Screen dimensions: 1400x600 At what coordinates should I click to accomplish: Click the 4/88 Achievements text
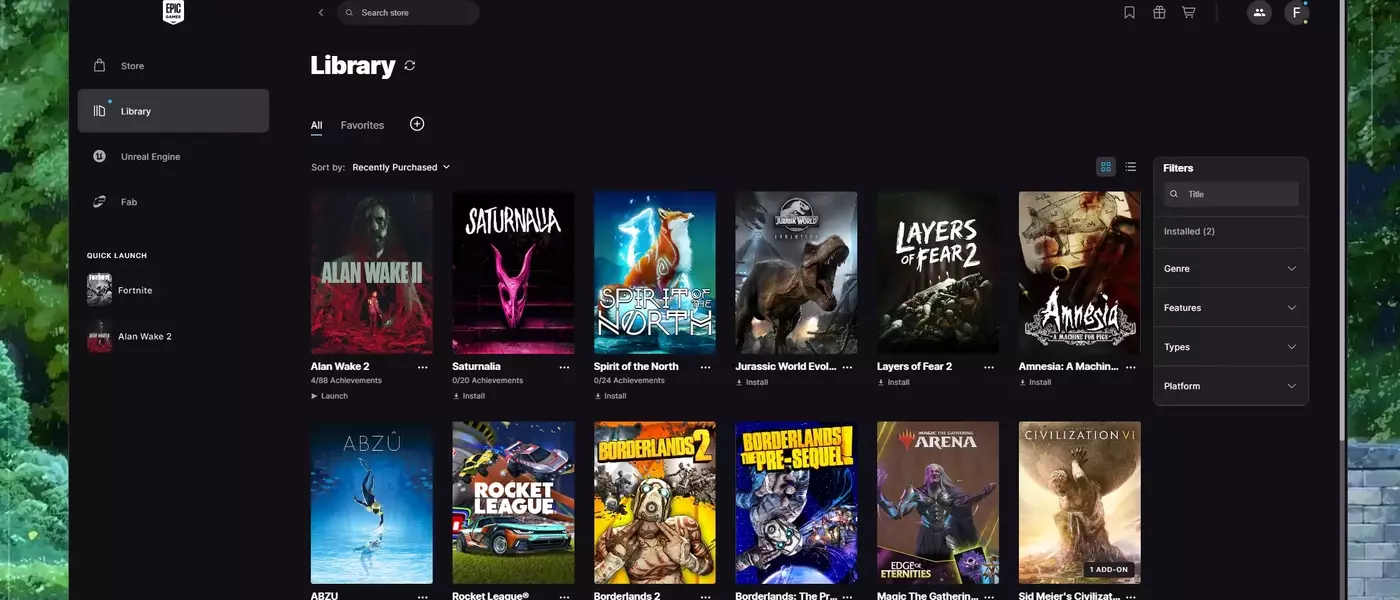[346, 381]
